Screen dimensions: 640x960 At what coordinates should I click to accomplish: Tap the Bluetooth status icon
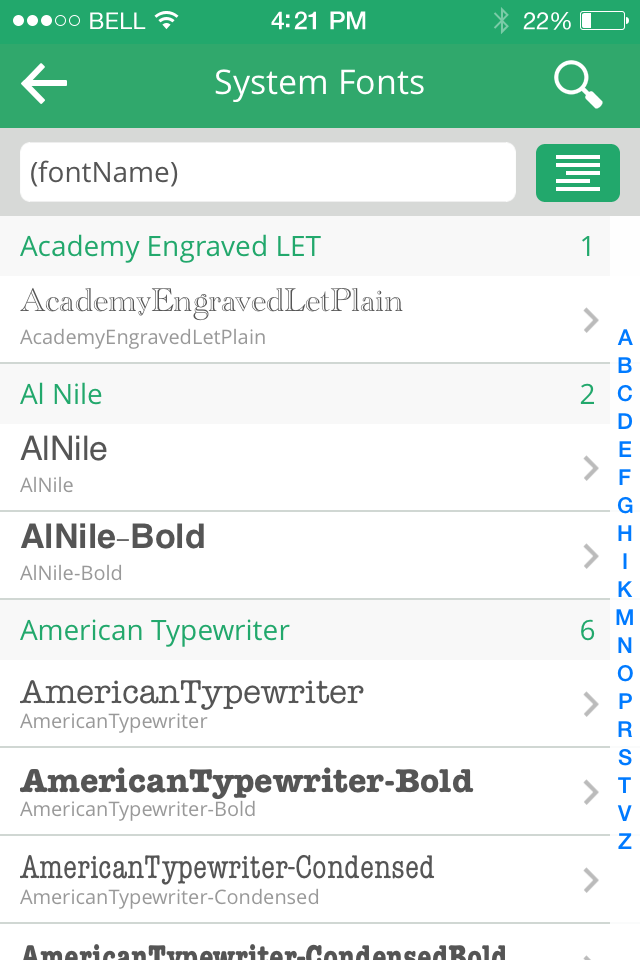tap(501, 21)
